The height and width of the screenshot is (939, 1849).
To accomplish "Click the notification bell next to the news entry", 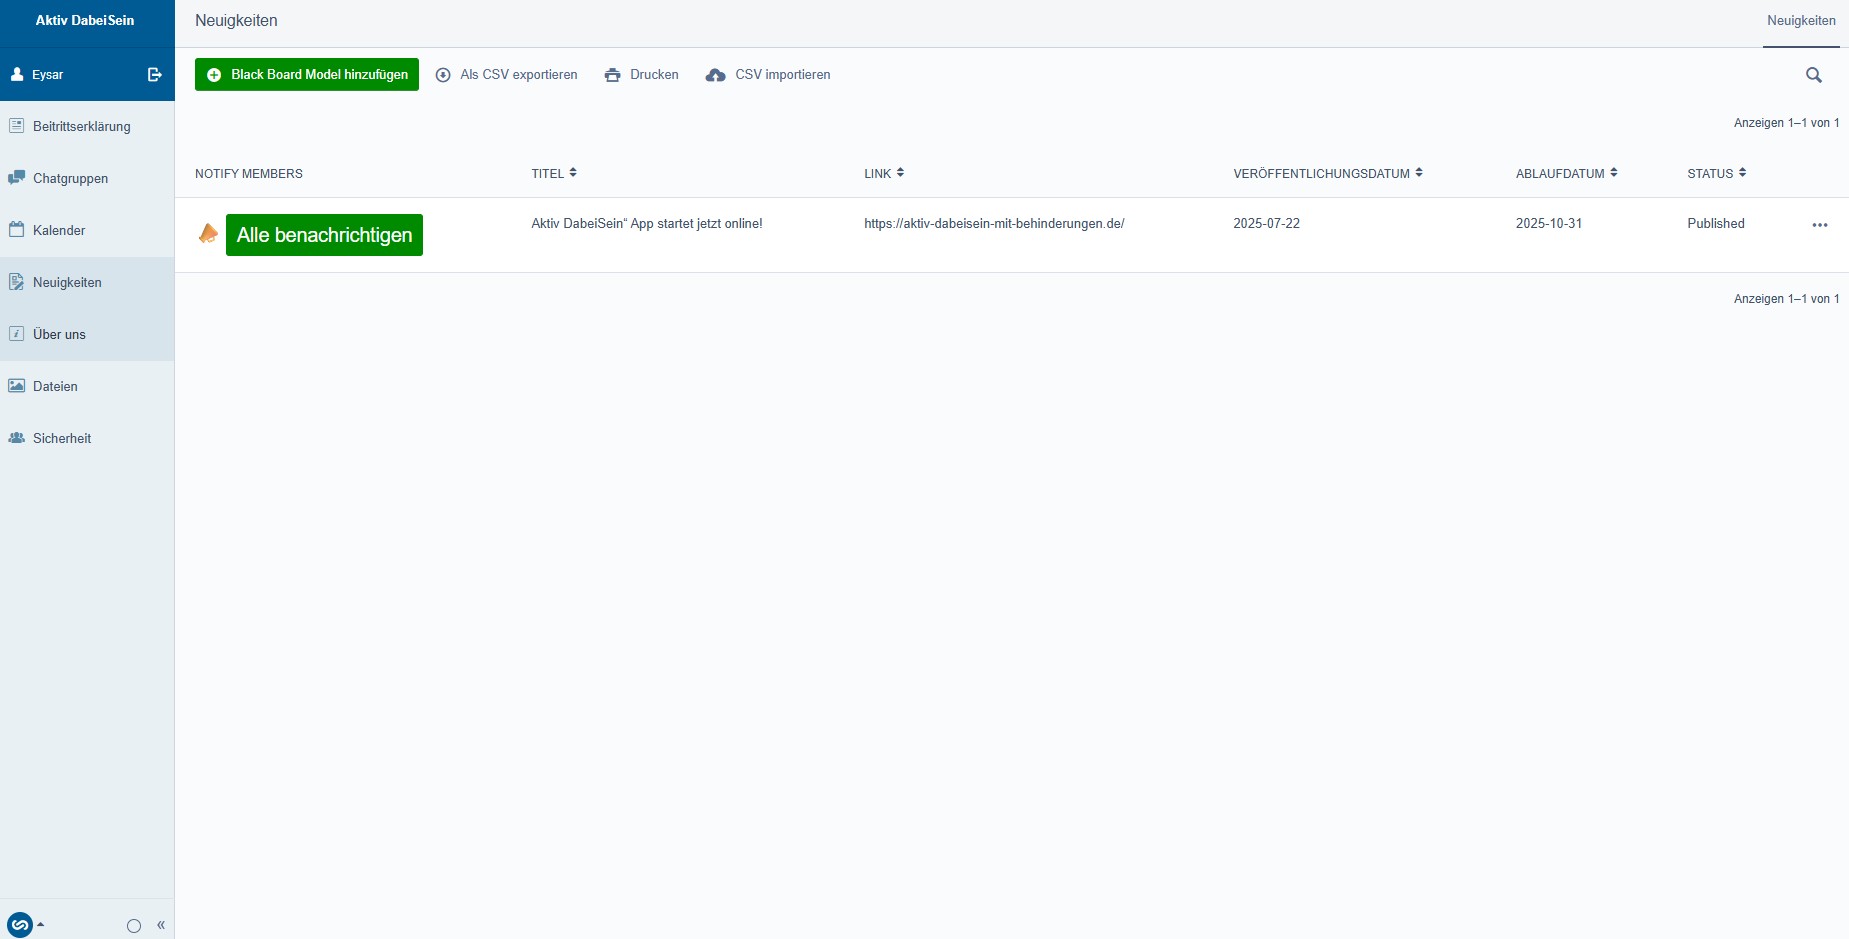I will [x=207, y=231].
